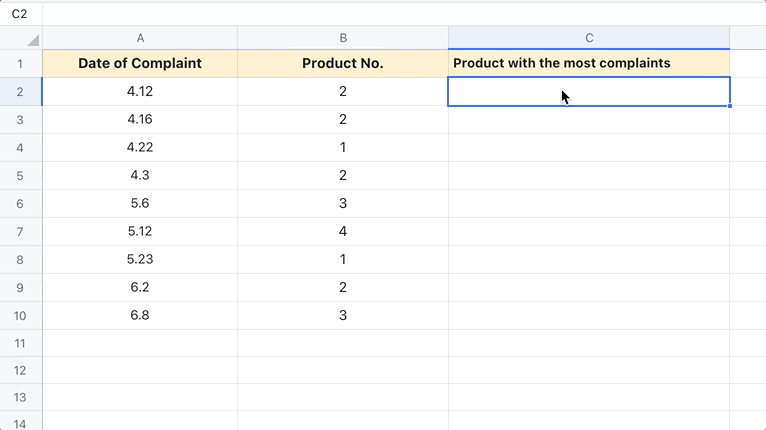766x430 pixels.
Task: Click the cell name box showing C2
Action: [x=20, y=14]
